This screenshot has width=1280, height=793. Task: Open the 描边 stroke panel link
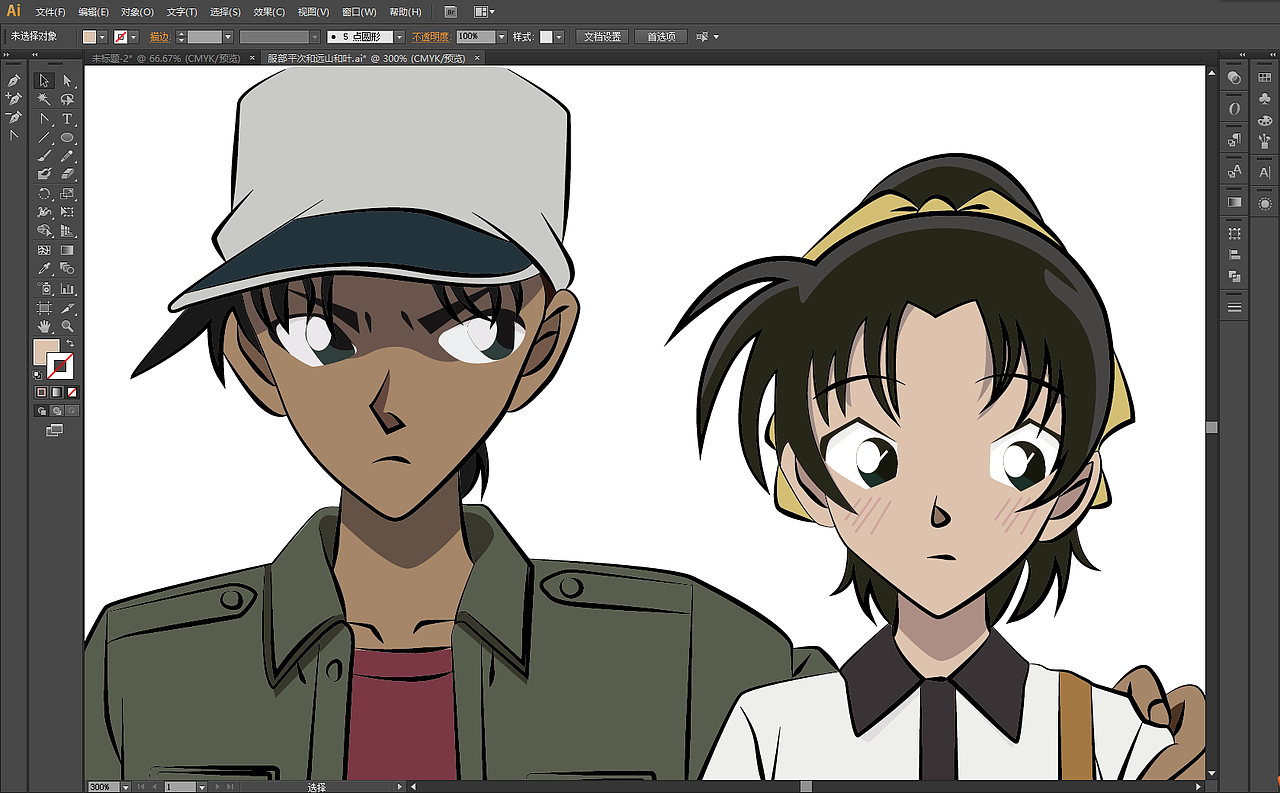(160, 37)
